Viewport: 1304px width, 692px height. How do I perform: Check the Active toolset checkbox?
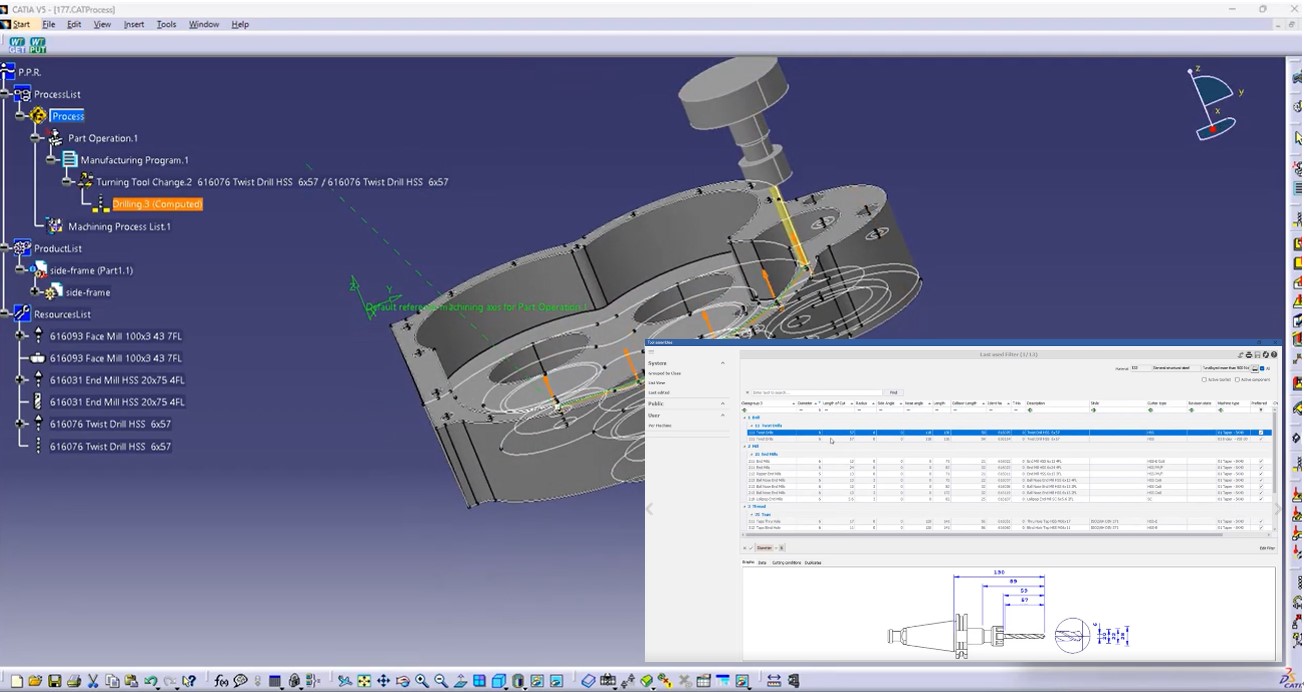click(1203, 379)
